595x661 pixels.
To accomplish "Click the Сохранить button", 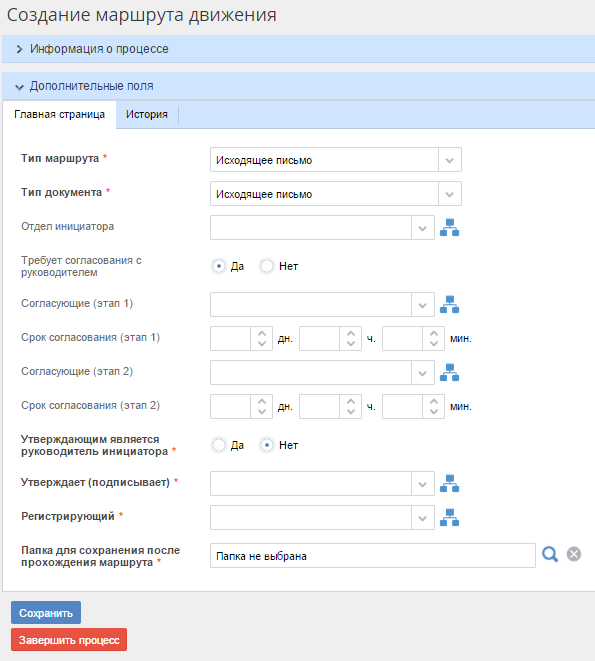I will (46, 613).
